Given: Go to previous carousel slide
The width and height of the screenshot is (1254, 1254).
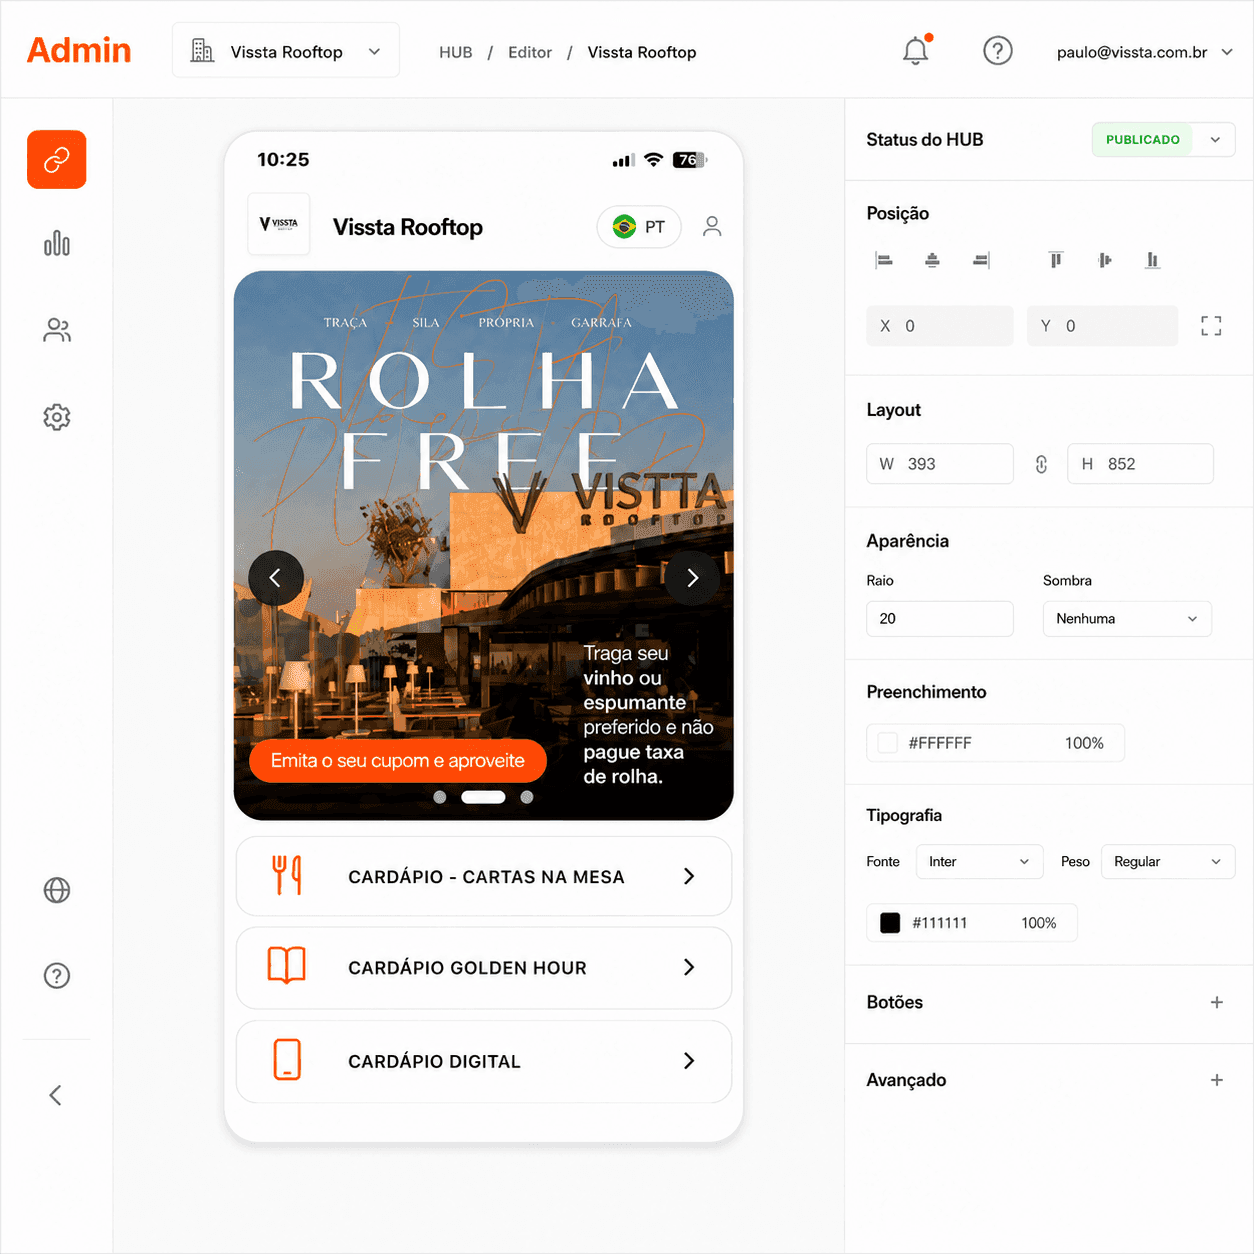Looking at the screenshot, I should 275,578.
